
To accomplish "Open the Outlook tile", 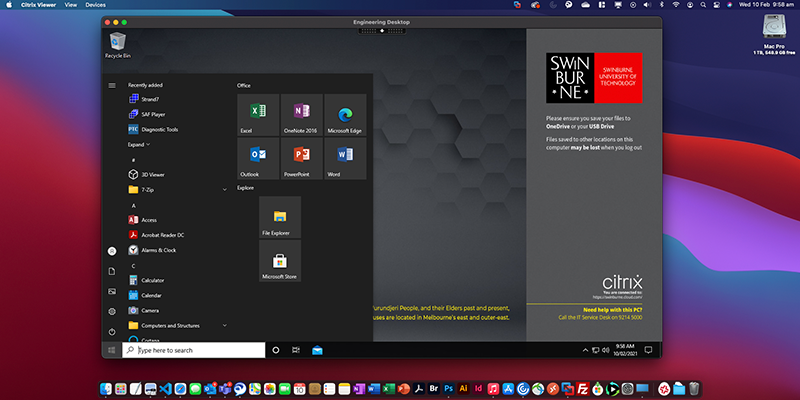I will (258, 158).
